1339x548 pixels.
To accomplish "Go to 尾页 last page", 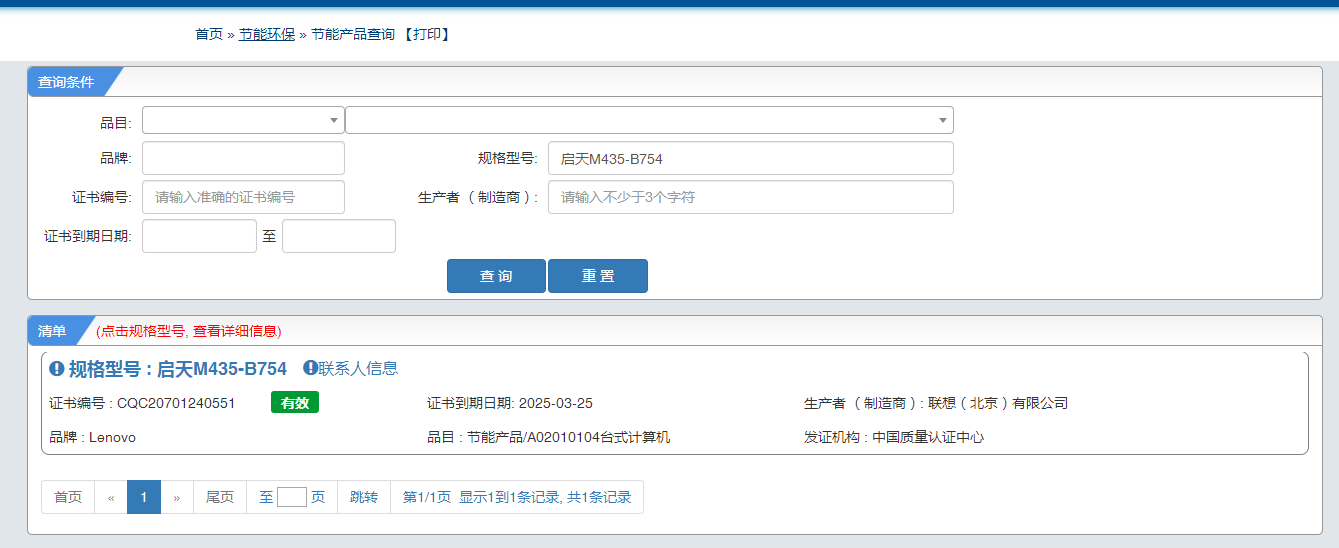I will tap(220, 497).
